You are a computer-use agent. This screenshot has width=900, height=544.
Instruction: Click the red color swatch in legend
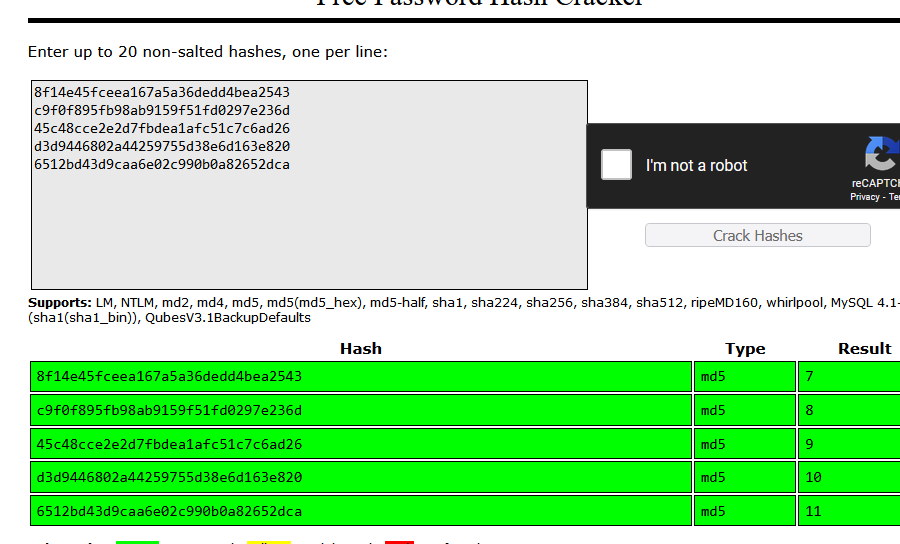(x=399, y=541)
